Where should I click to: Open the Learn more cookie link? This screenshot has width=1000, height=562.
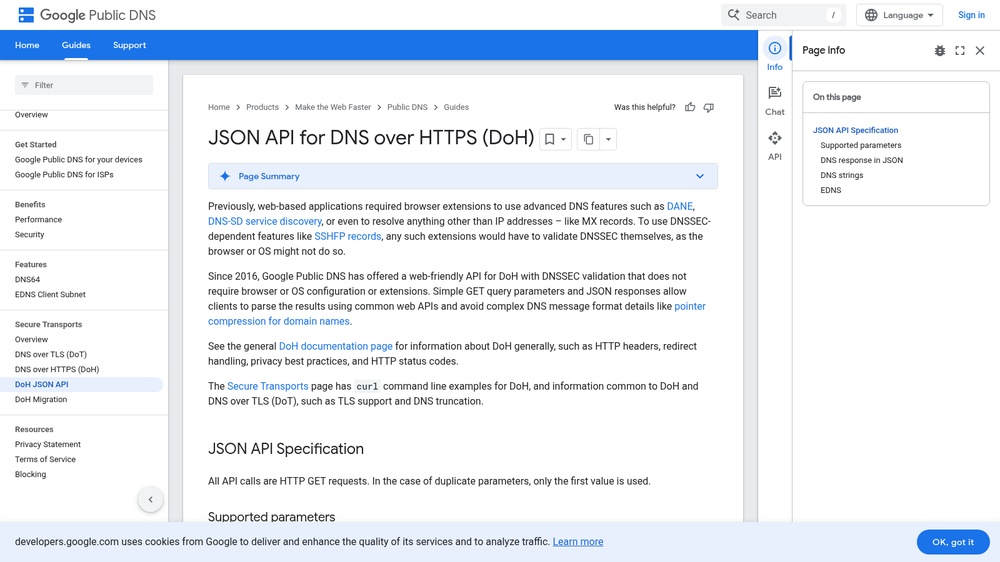coord(578,542)
